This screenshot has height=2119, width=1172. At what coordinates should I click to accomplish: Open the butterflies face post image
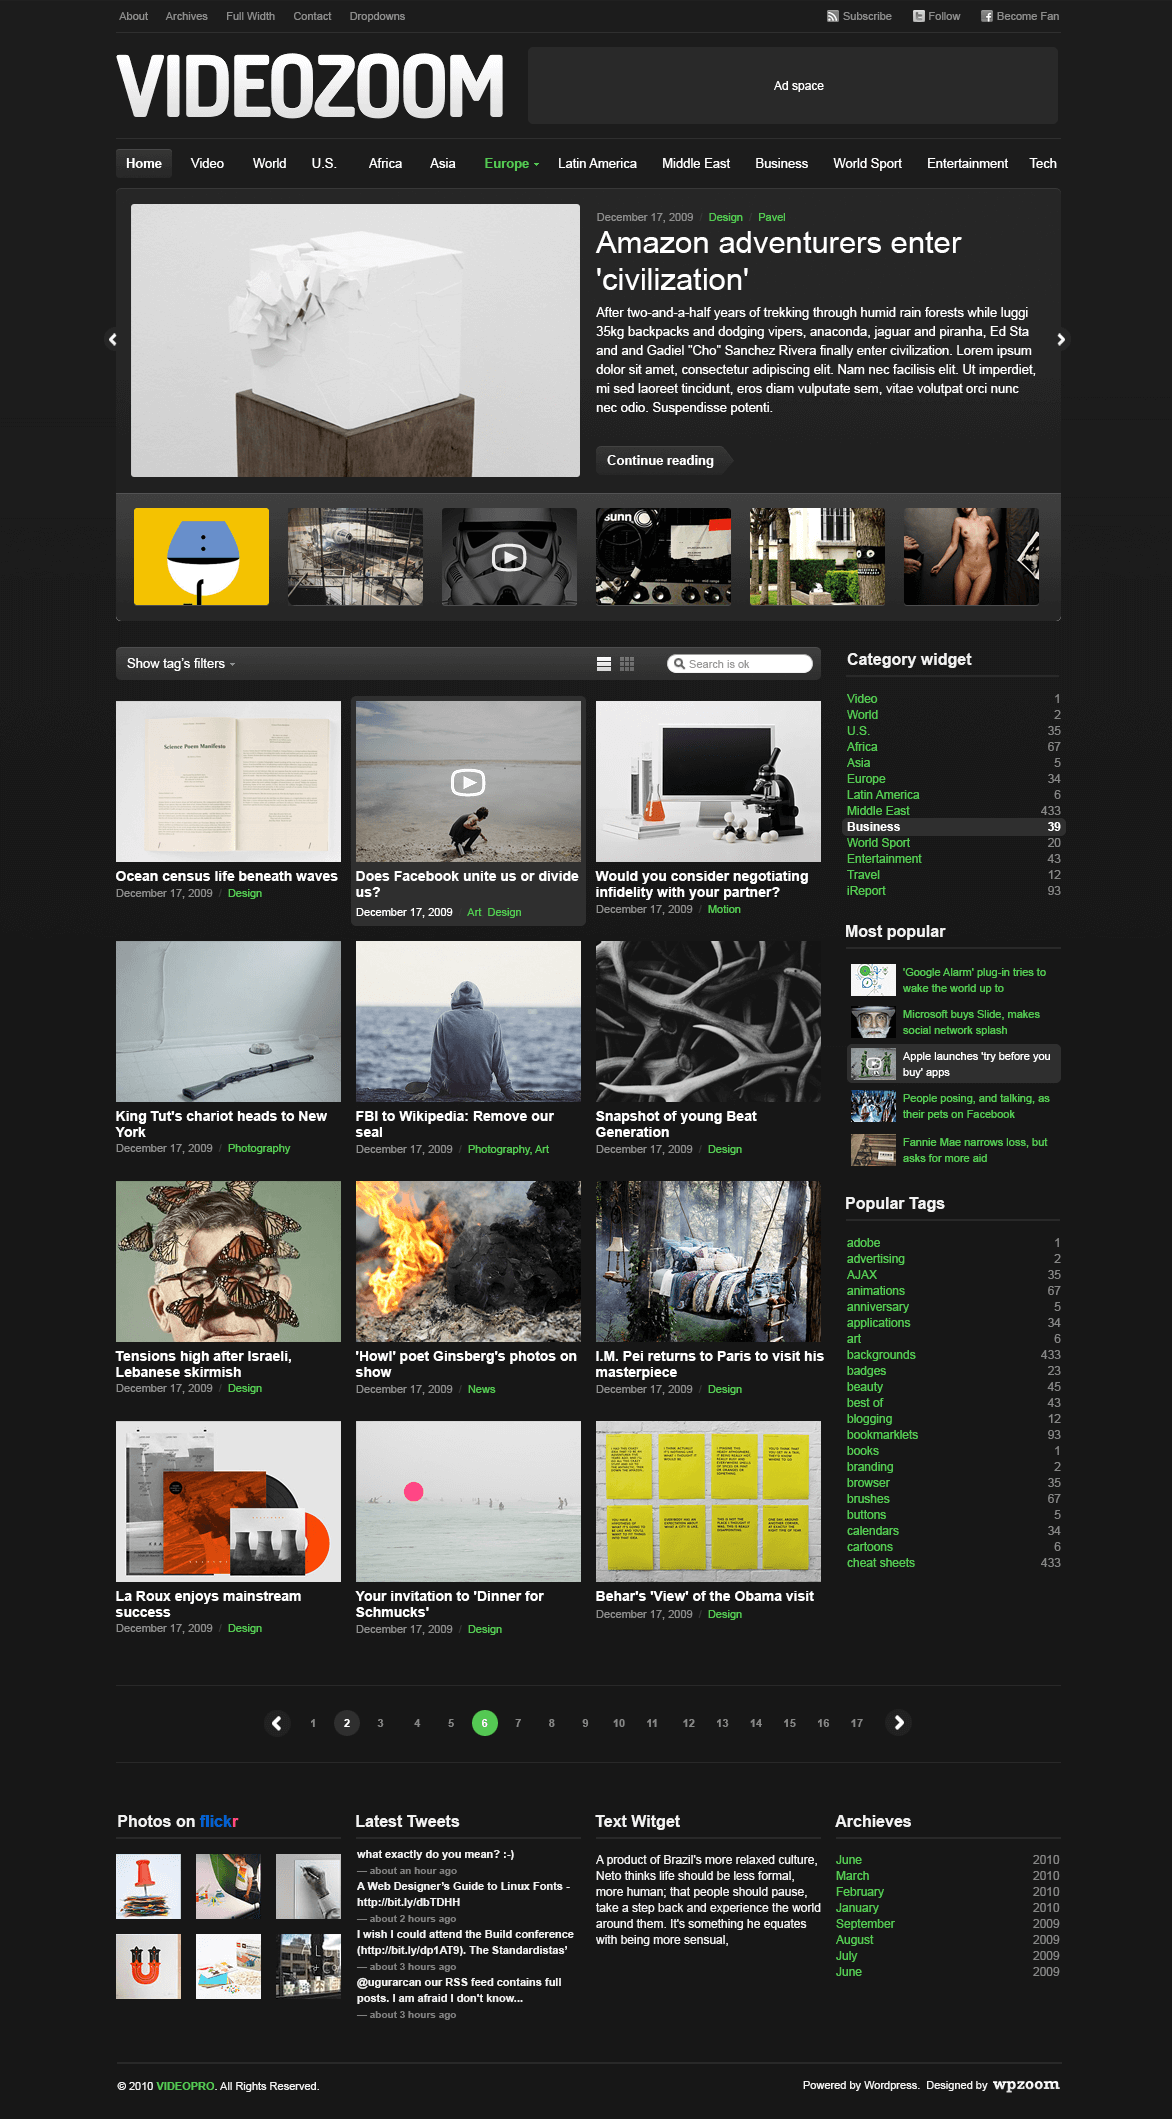[228, 1262]
